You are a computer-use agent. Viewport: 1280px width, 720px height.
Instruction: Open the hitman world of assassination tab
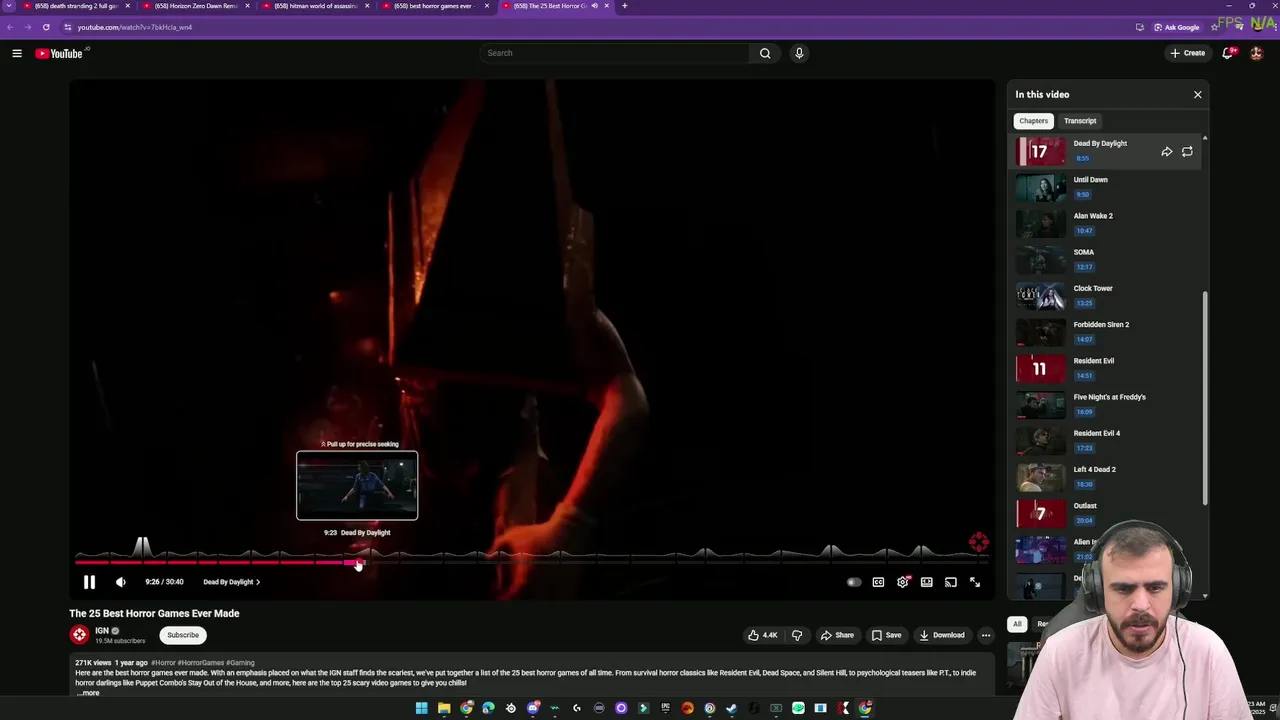pyautogui.click(x=317, y=6)
